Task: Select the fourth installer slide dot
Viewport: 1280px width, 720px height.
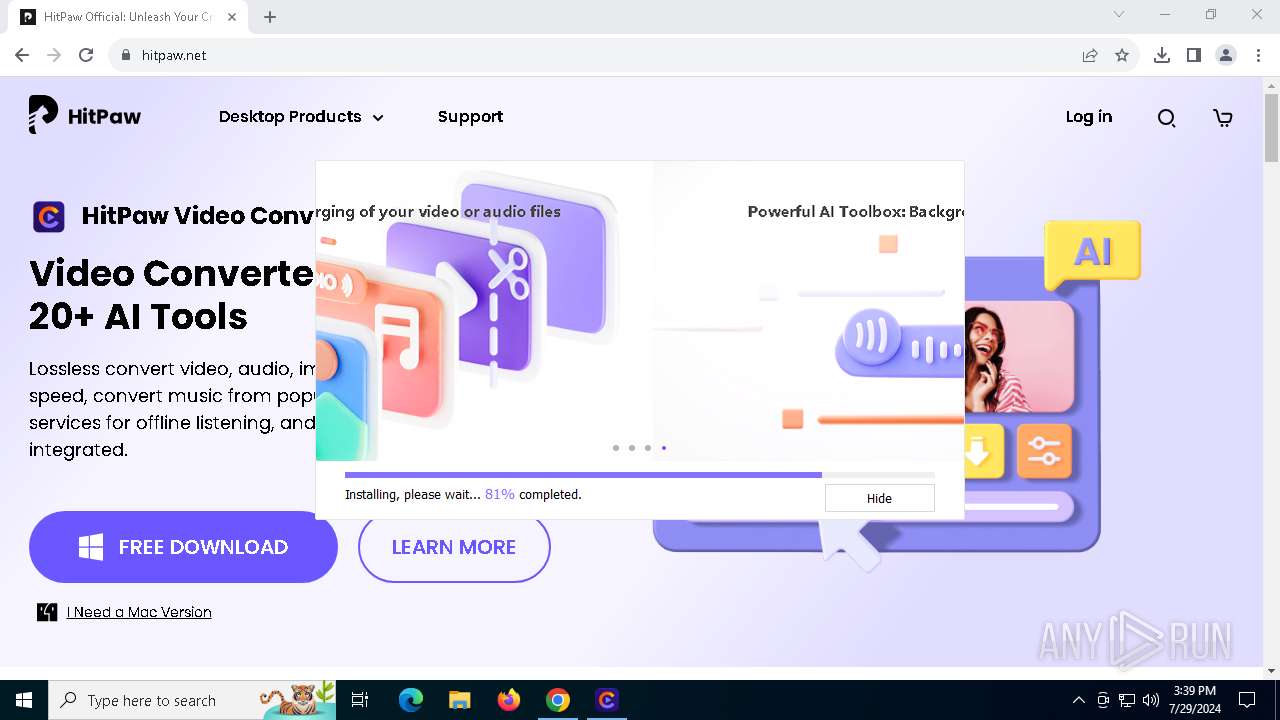Action: pos(664,448)
